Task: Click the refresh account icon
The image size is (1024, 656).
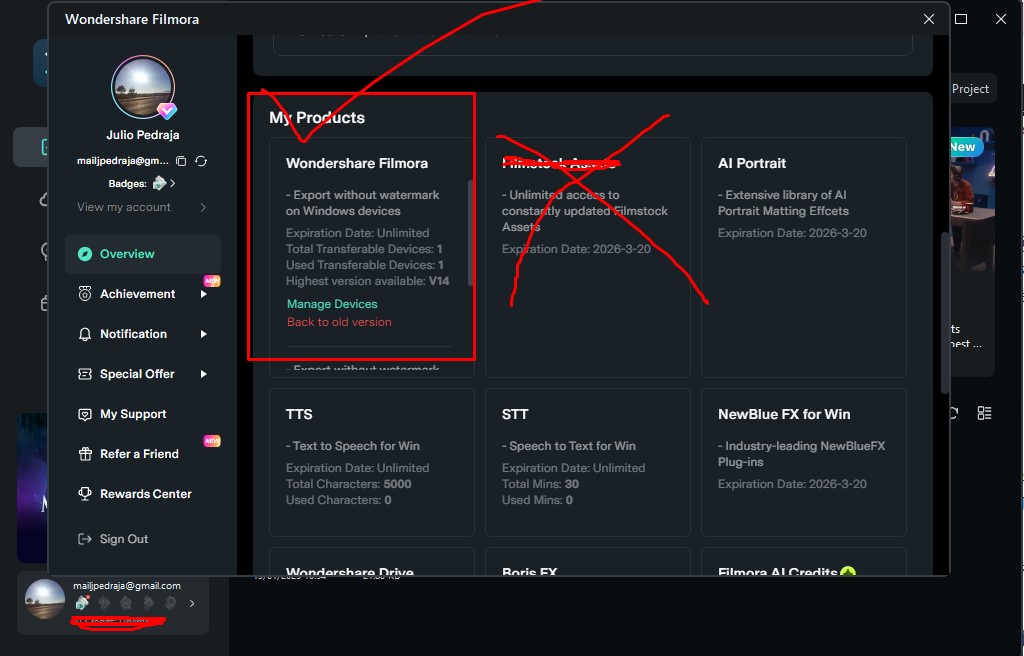Action: pyautogui.click(x=201, y=161)
